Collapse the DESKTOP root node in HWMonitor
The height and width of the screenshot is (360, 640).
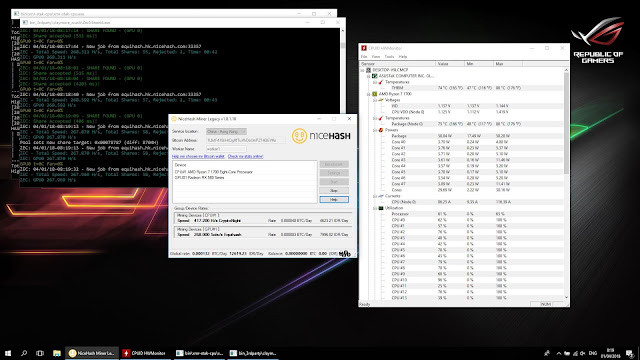(362, 70)
